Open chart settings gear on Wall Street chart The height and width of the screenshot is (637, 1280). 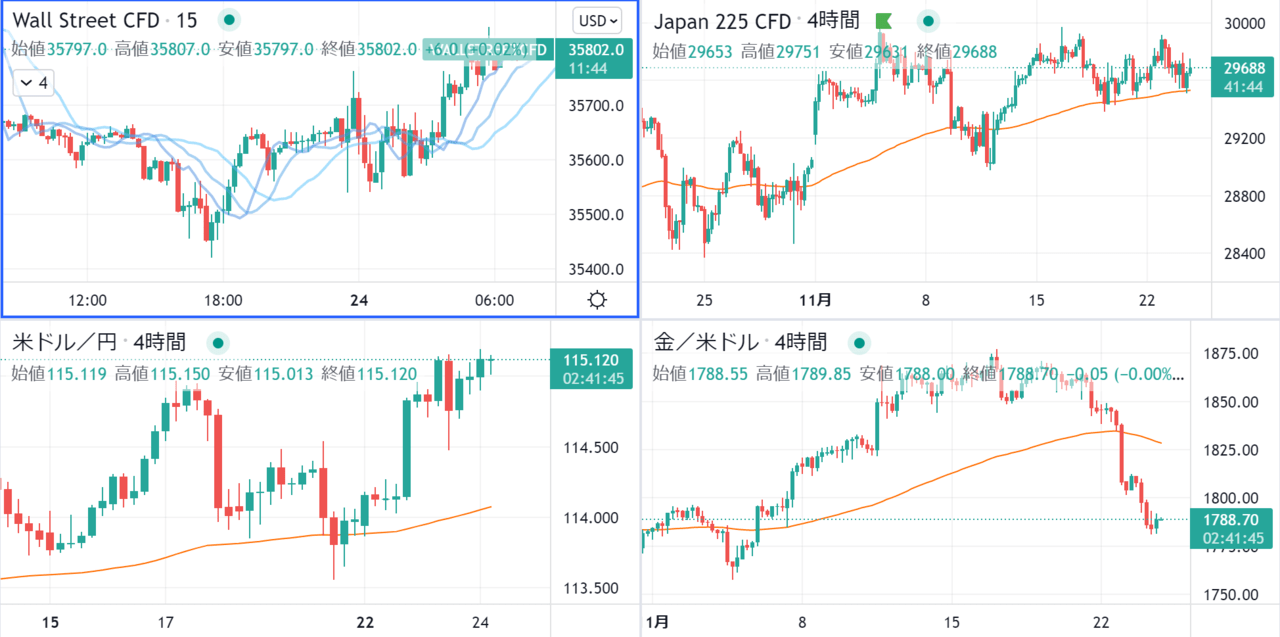coord(597,300)
